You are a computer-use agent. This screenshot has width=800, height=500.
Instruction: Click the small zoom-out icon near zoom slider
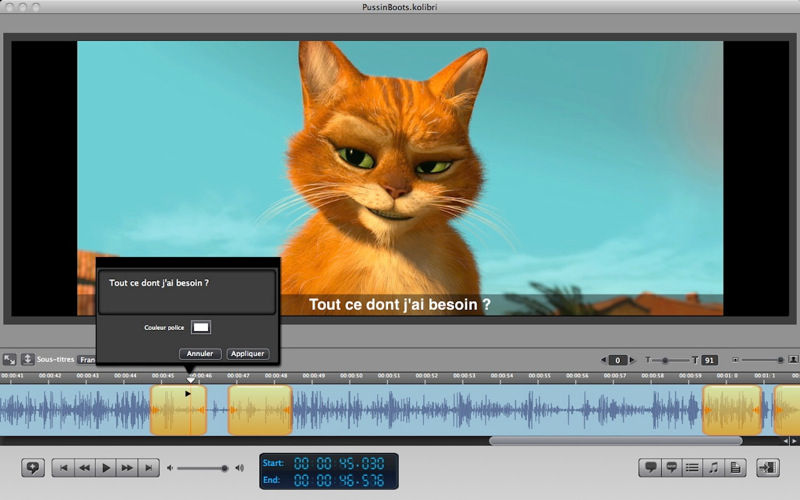pyautogui.click(x=735, y=360)
